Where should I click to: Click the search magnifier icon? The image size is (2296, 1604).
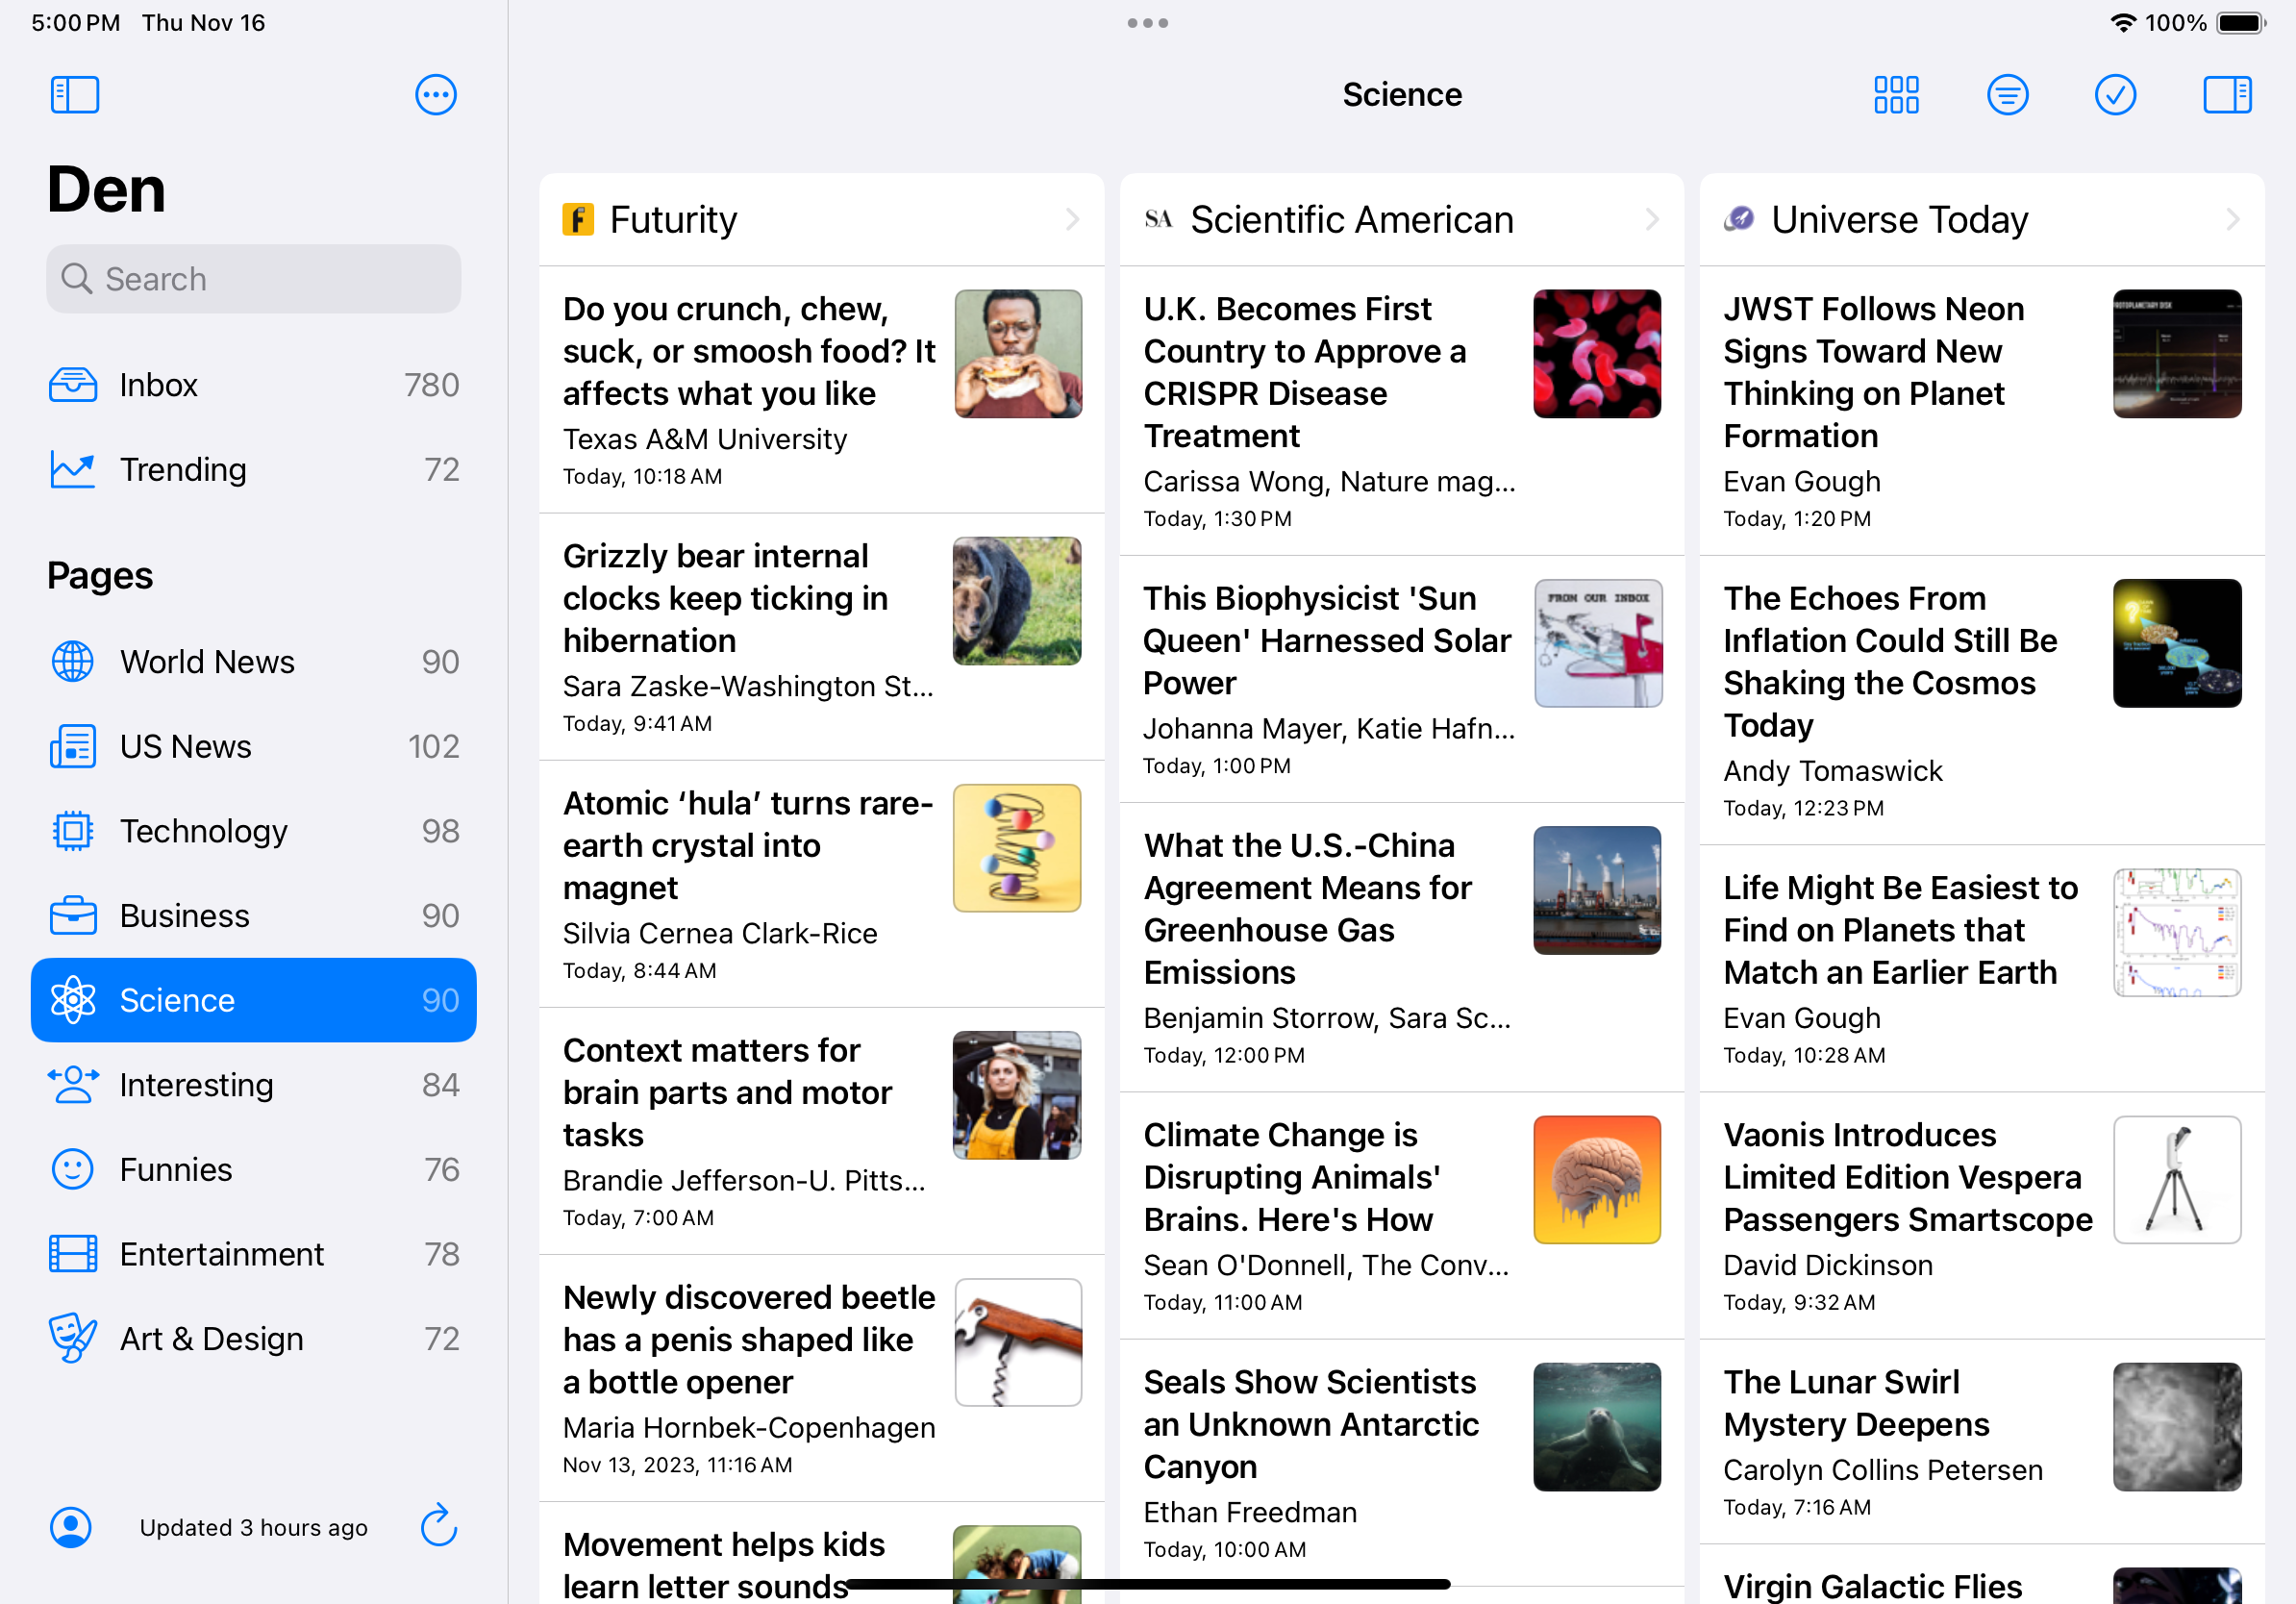76,278
